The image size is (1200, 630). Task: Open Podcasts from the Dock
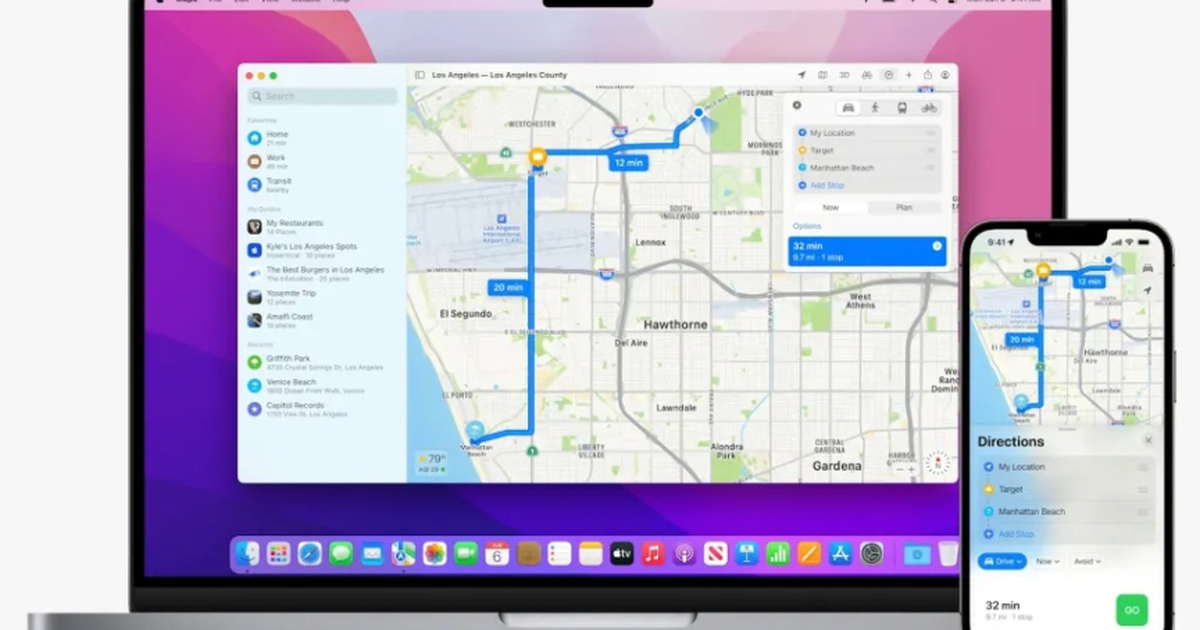[x=684, y=553]
